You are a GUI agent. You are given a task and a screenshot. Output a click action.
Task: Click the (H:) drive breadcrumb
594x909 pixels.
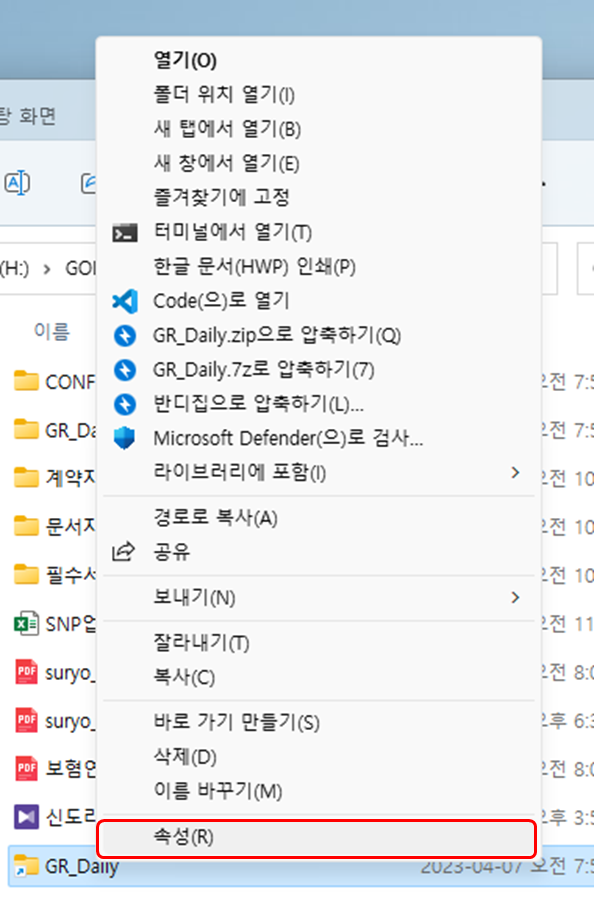[14, 269]
